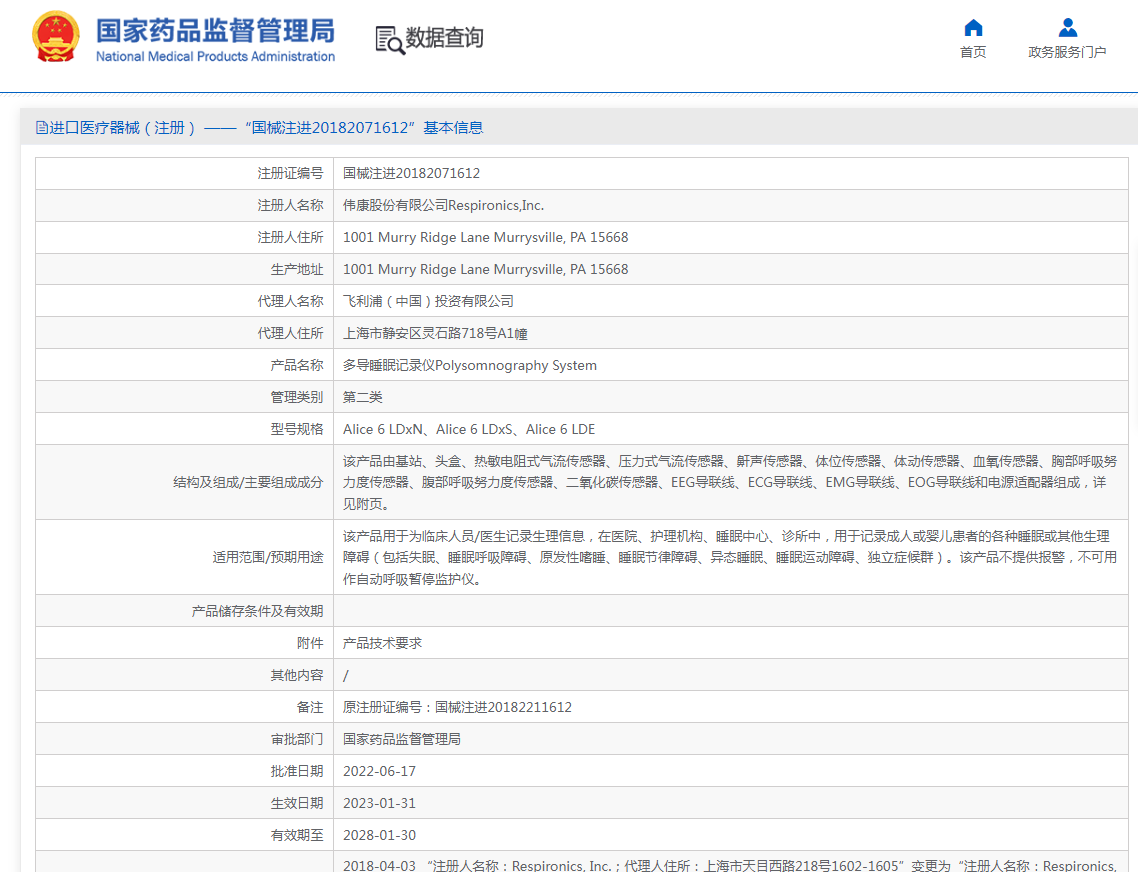This screenshot has height=872, width=1138.
Task: Click the 首页 label
Action: [973, 52]
